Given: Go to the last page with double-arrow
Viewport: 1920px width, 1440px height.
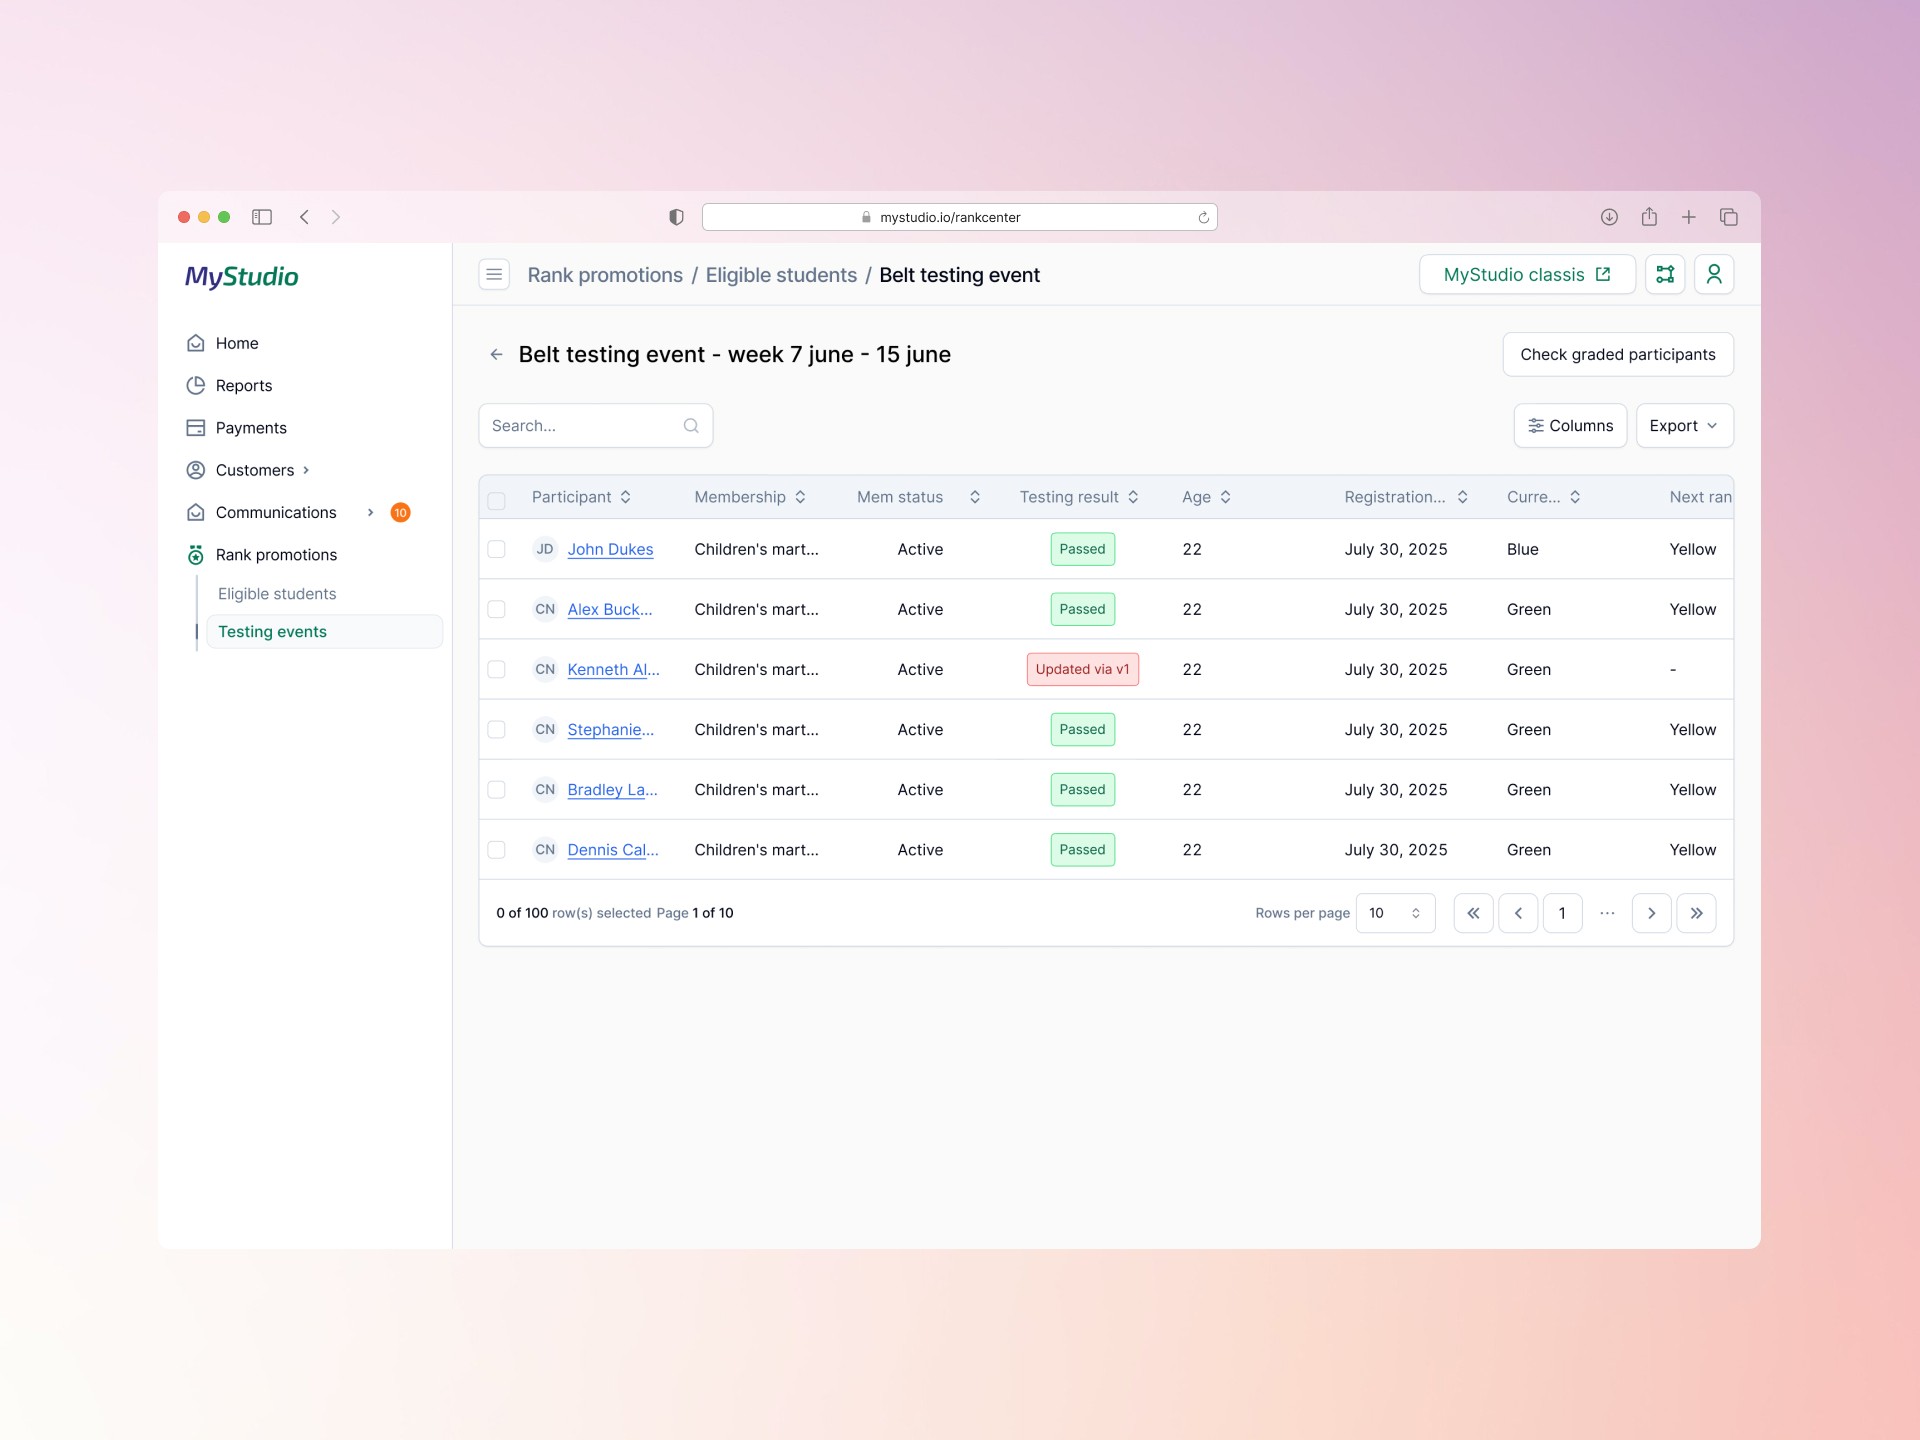Looking at the screenshot, I should [1696, 913].
